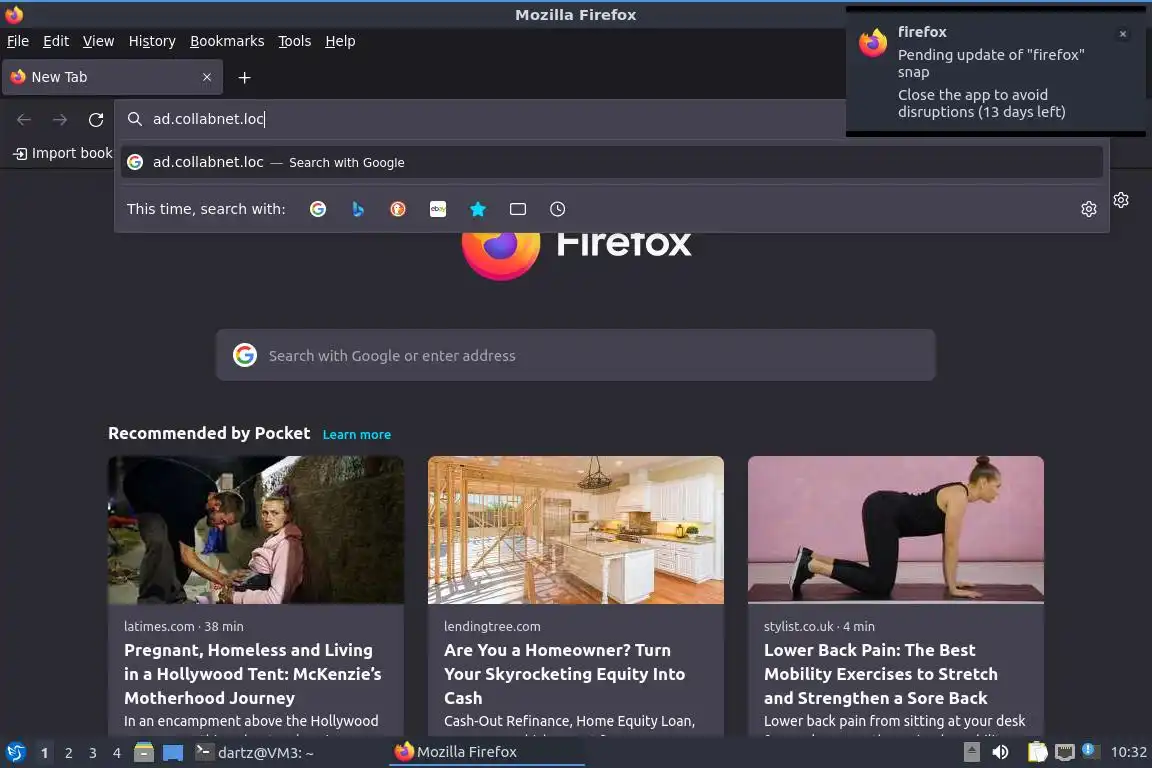This screenshot has width=1152, height=768.
Task: Show desktop using the blue taskbar icon
Action: click(x=173, y=753)
